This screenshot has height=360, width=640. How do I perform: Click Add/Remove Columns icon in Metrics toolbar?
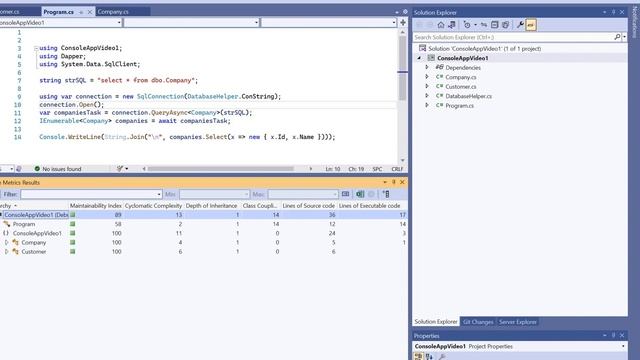pyautogui.click(x=386, y=194)
